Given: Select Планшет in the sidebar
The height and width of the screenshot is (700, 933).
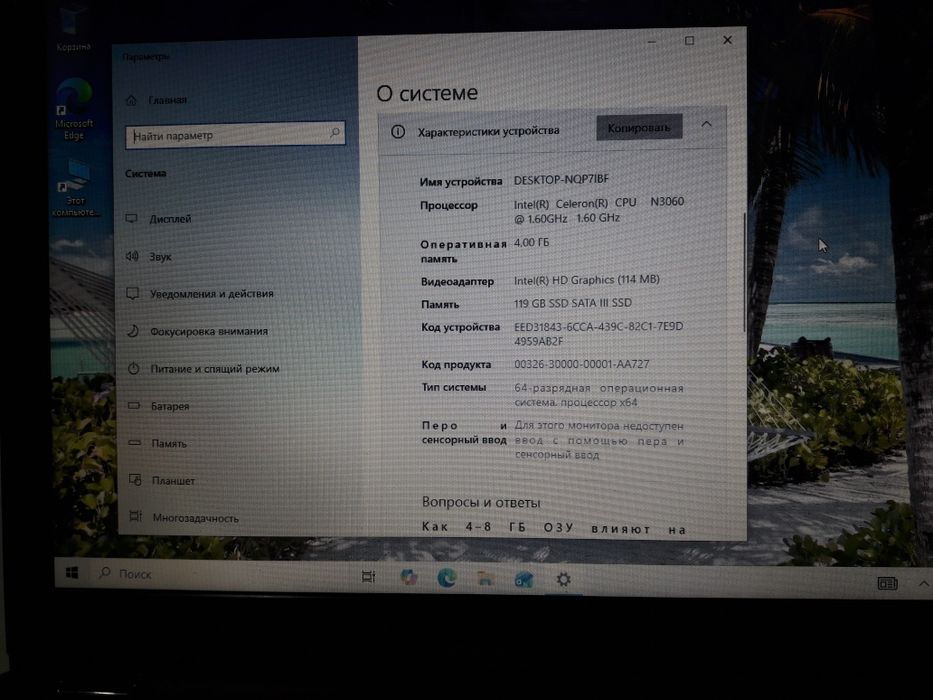Looking at the screenshot, I should (x=173, y=480).
